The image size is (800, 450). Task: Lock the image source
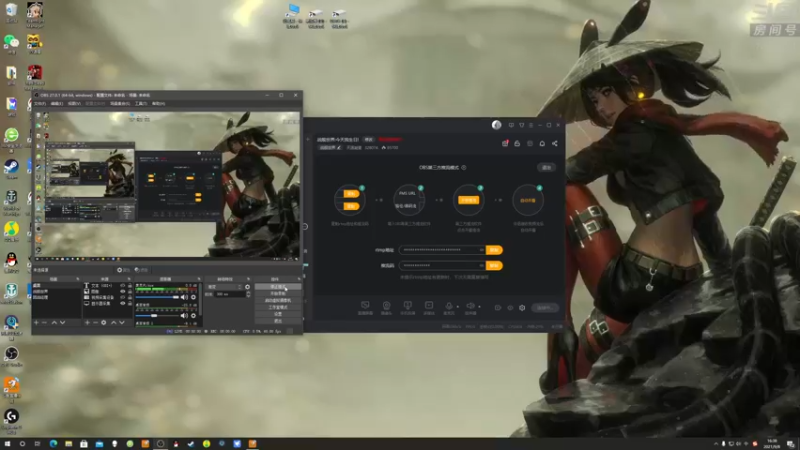point(130,291)
